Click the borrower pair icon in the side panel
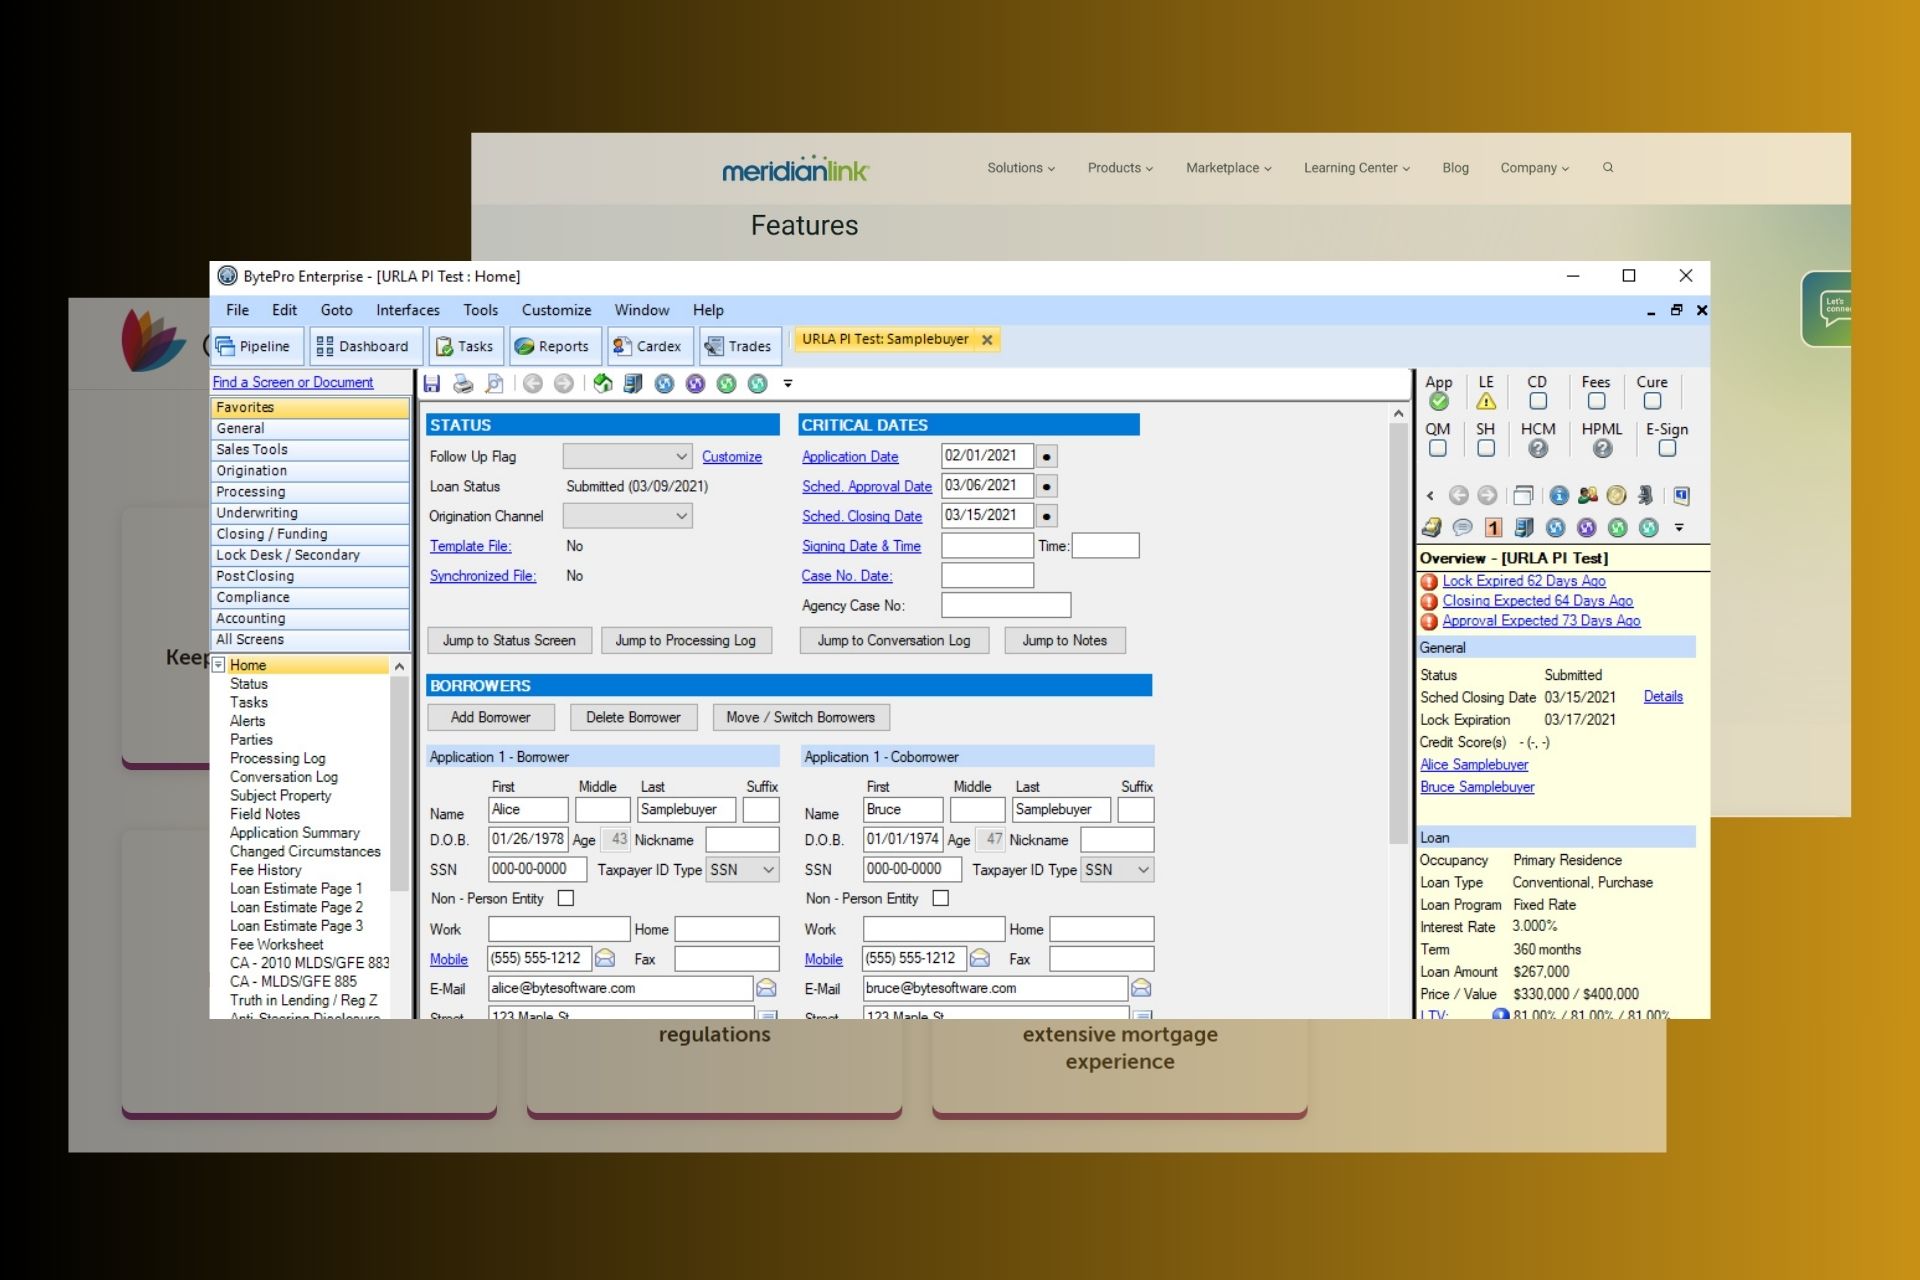Viewport: 1920px width, 1280px height. tap(1587, 495)
